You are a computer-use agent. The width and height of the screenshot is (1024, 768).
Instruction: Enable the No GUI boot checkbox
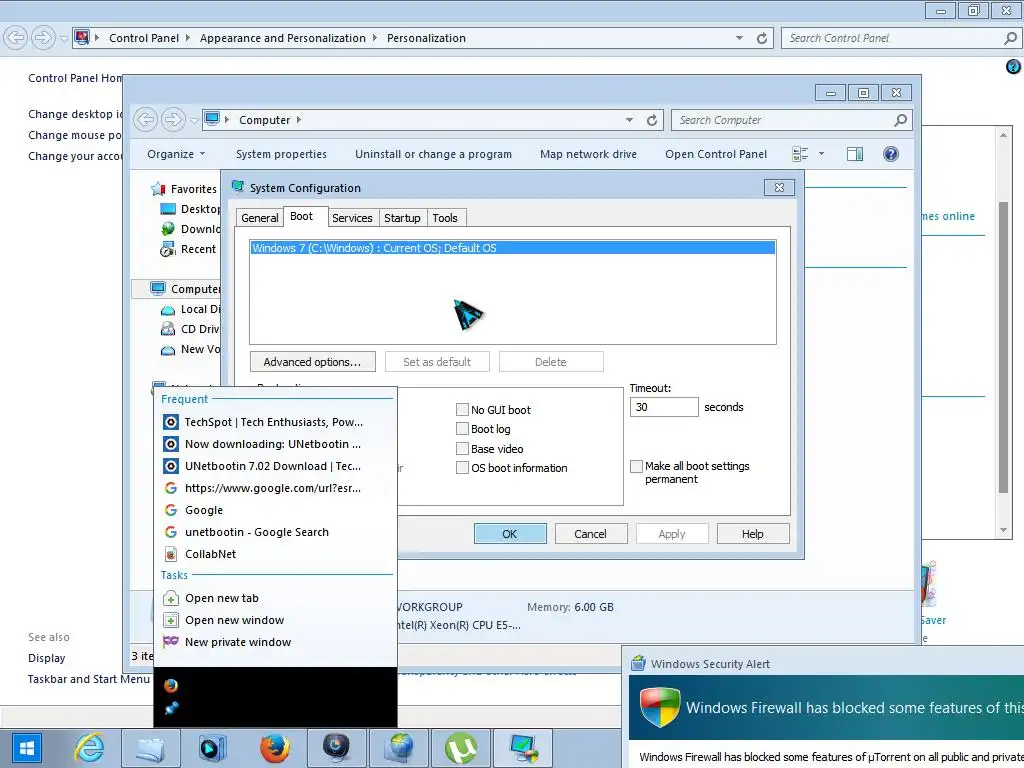pyautogui.click(x=462, y=409)
